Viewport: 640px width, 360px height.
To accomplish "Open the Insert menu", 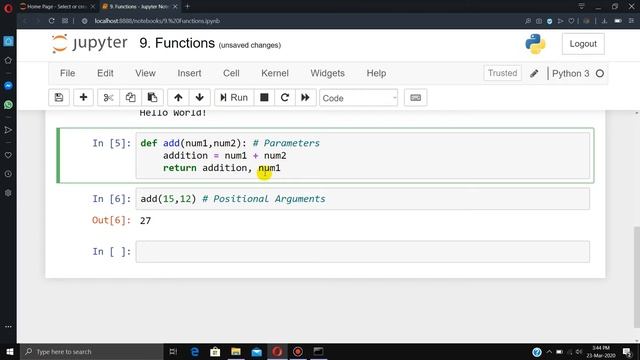I will 189,73.
